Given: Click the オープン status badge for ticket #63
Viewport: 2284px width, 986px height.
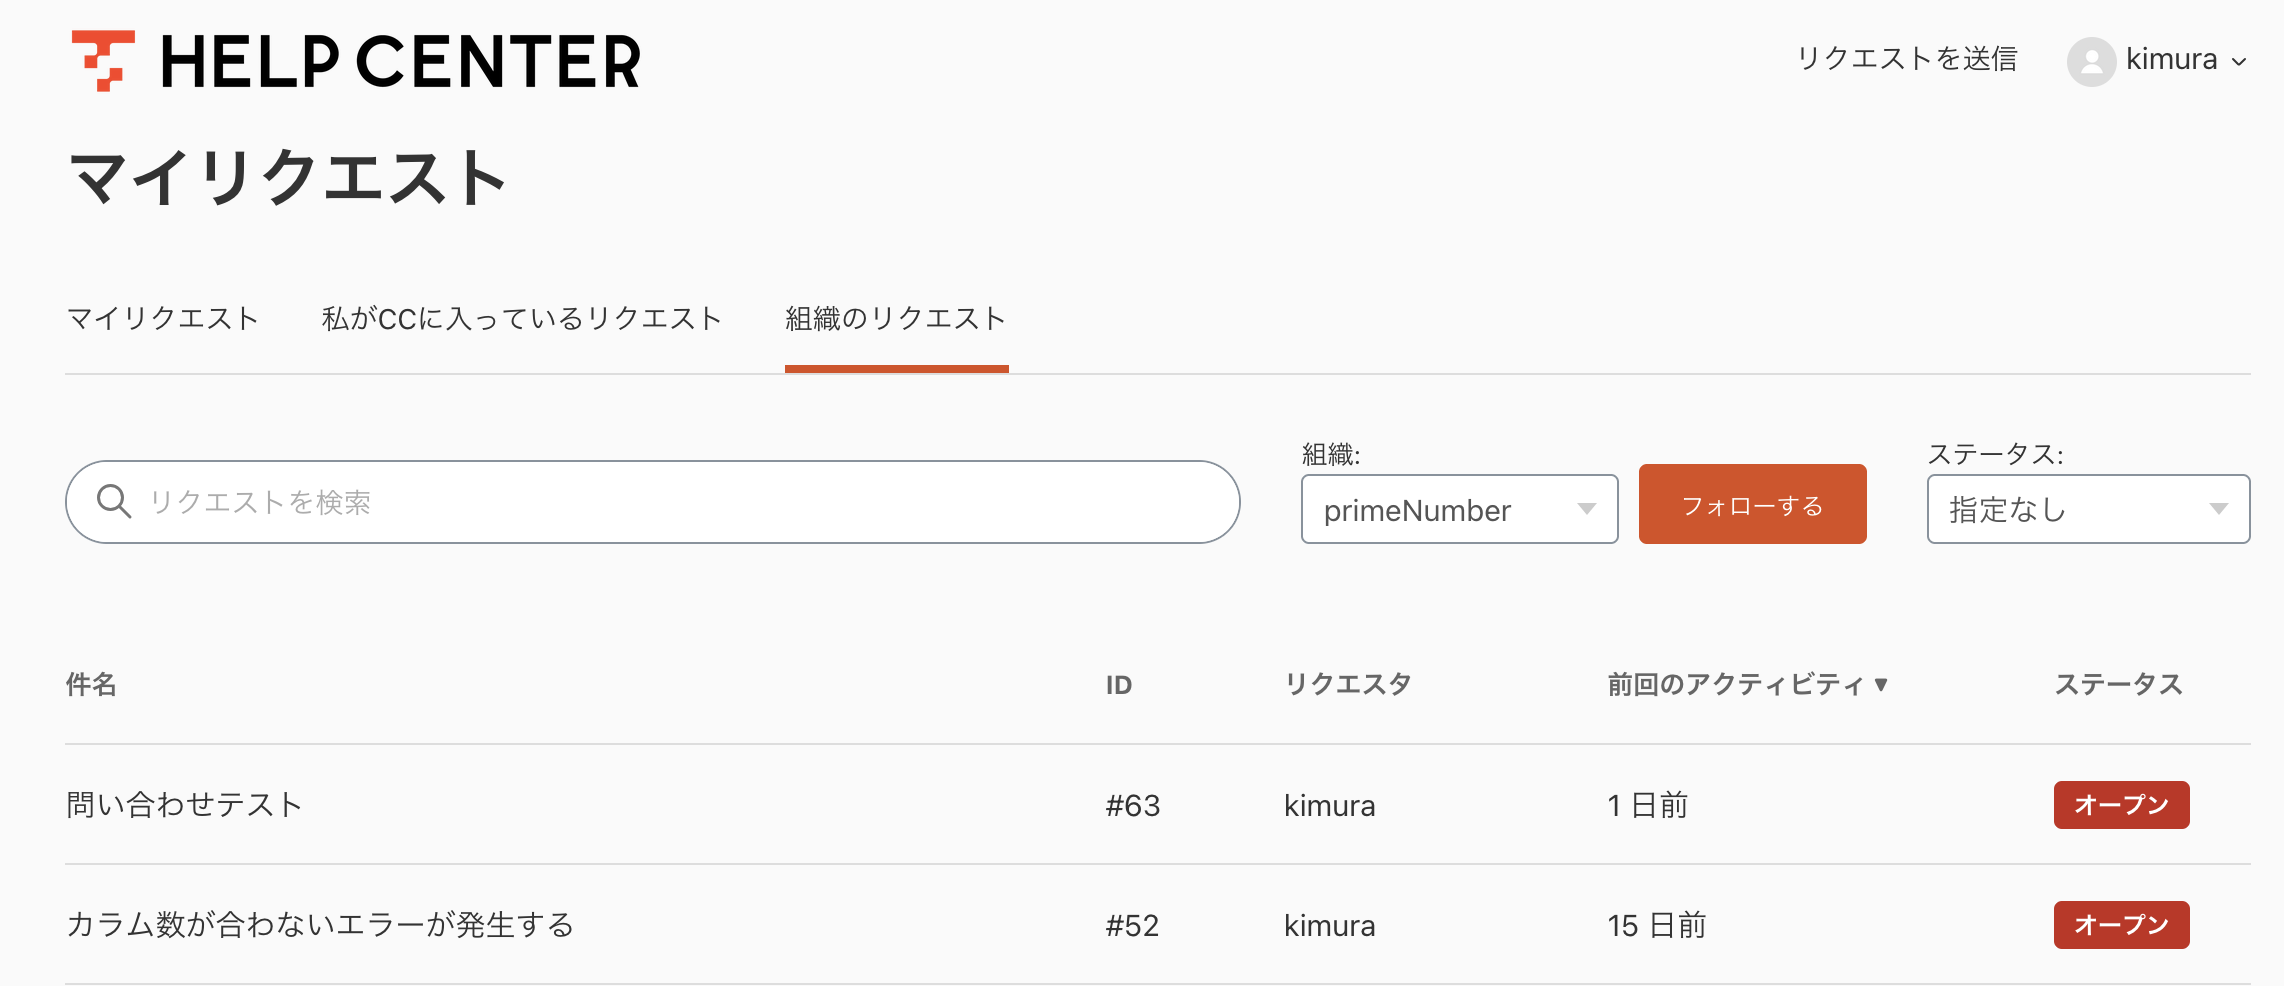Looking at the screenshot, I should click(x=2121, y=804).
